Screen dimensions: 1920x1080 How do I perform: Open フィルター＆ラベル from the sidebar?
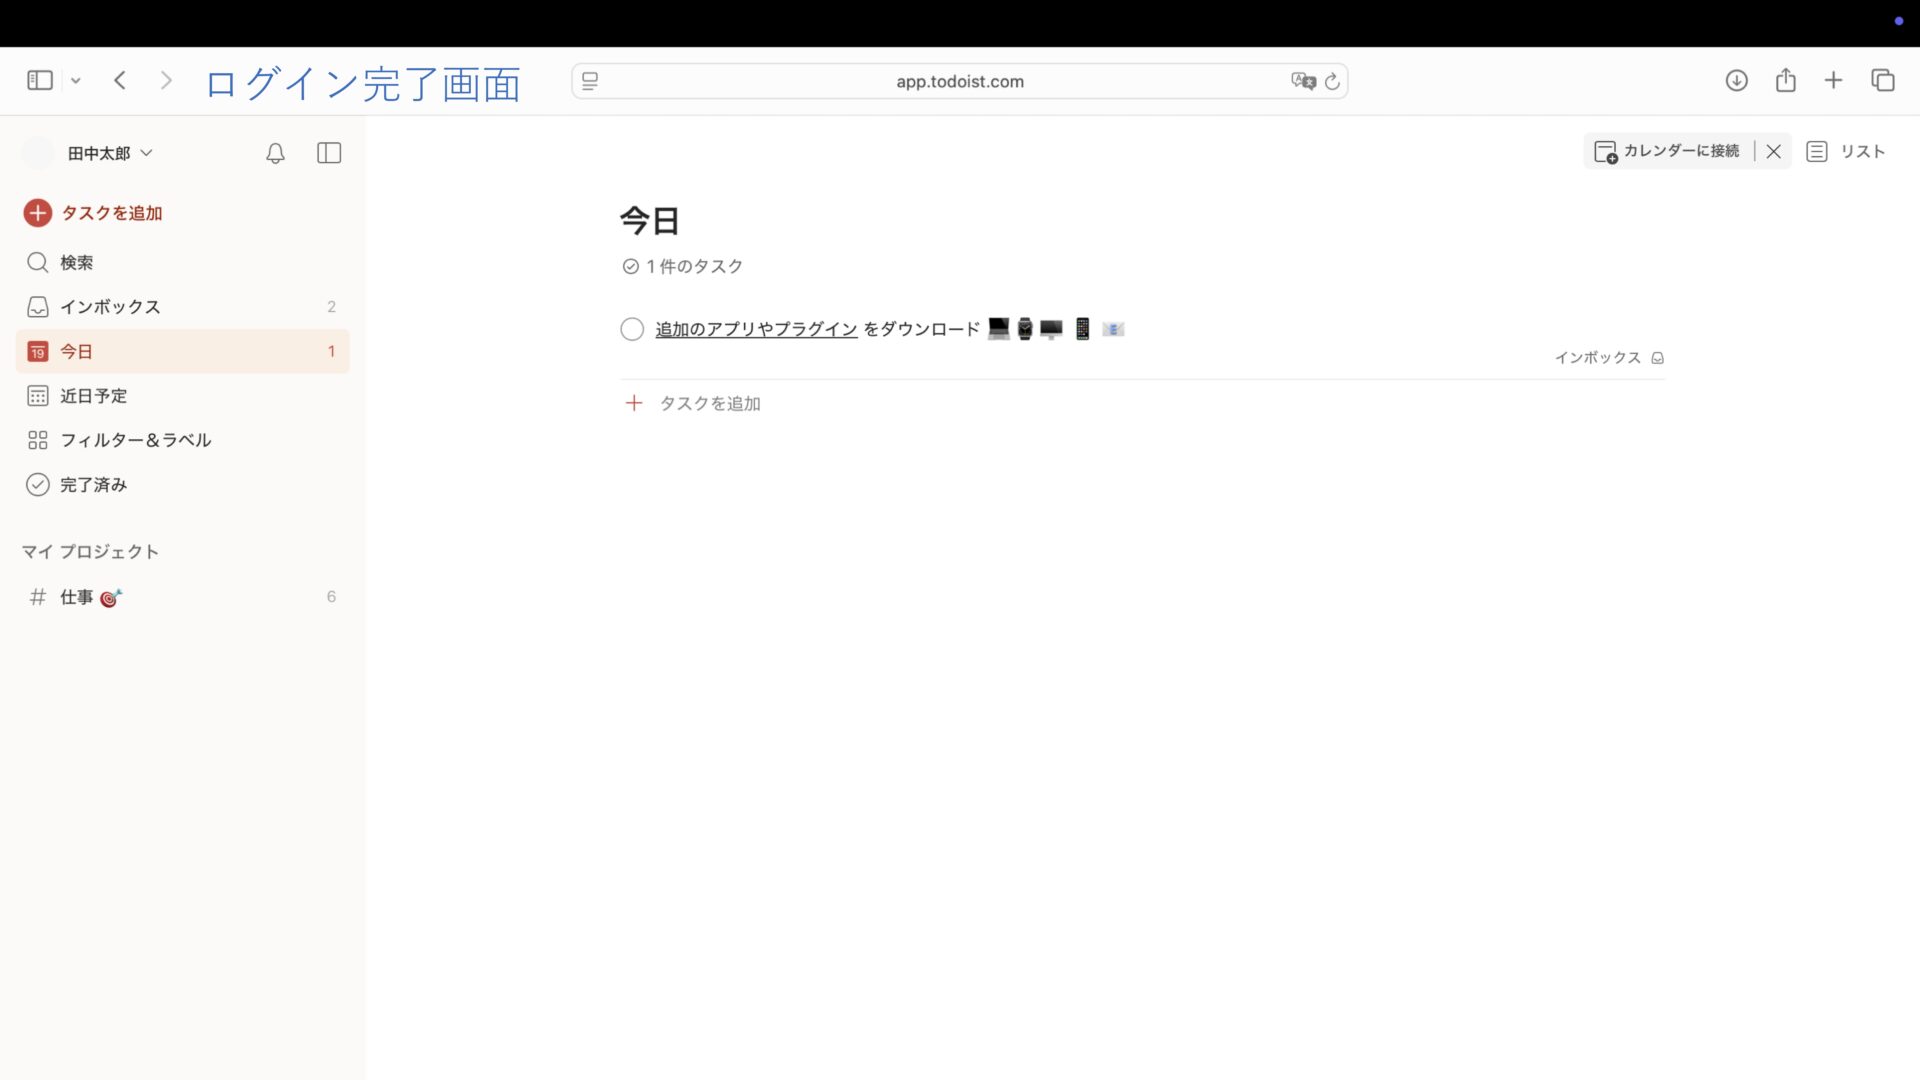click(x=135, y=440)
